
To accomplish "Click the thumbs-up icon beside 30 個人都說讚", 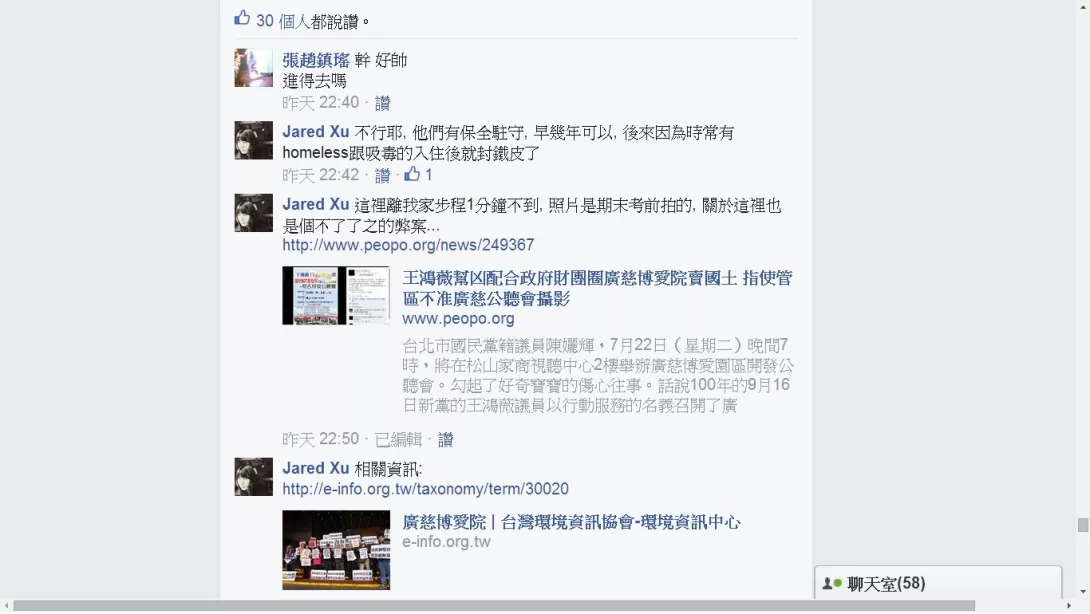I will pyautogui.click(x=242, y=18).
